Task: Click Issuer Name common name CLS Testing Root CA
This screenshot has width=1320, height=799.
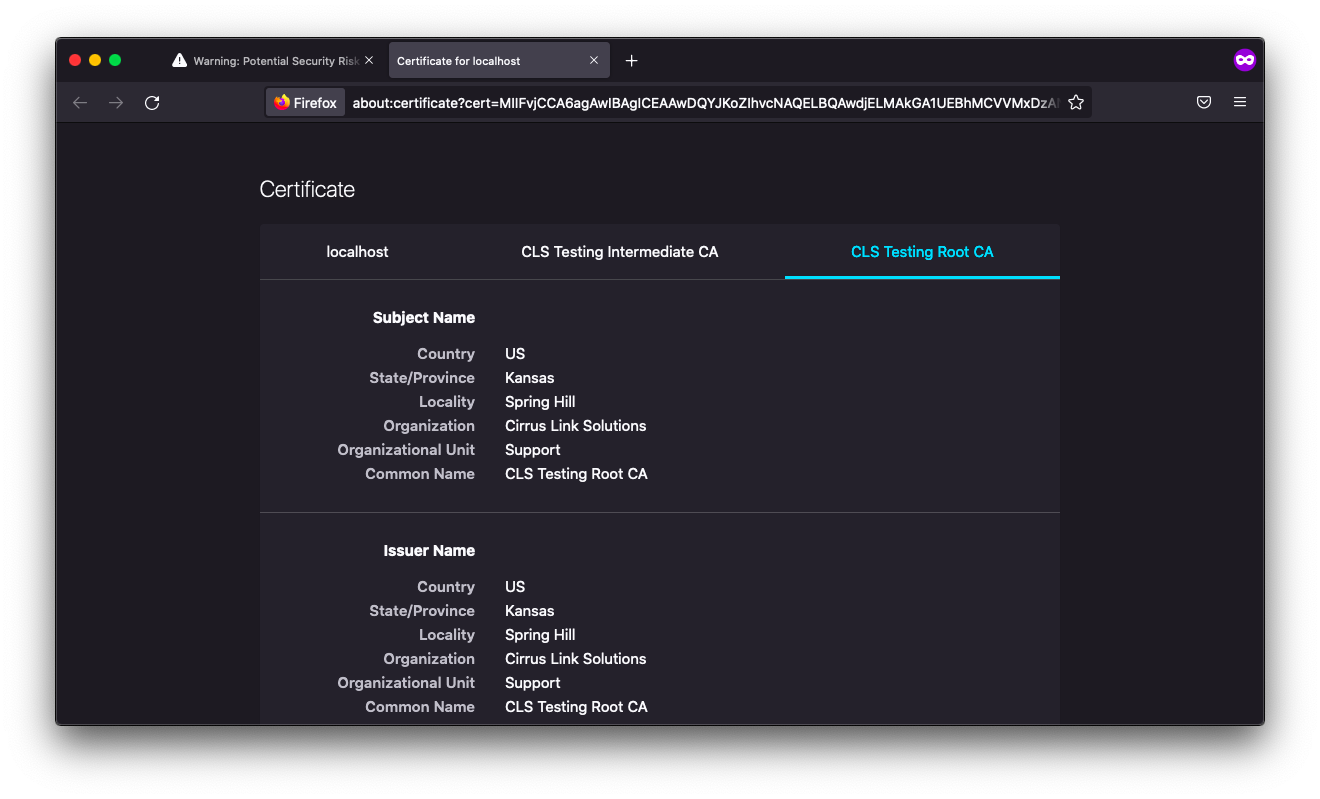Action: click(576, 707)
